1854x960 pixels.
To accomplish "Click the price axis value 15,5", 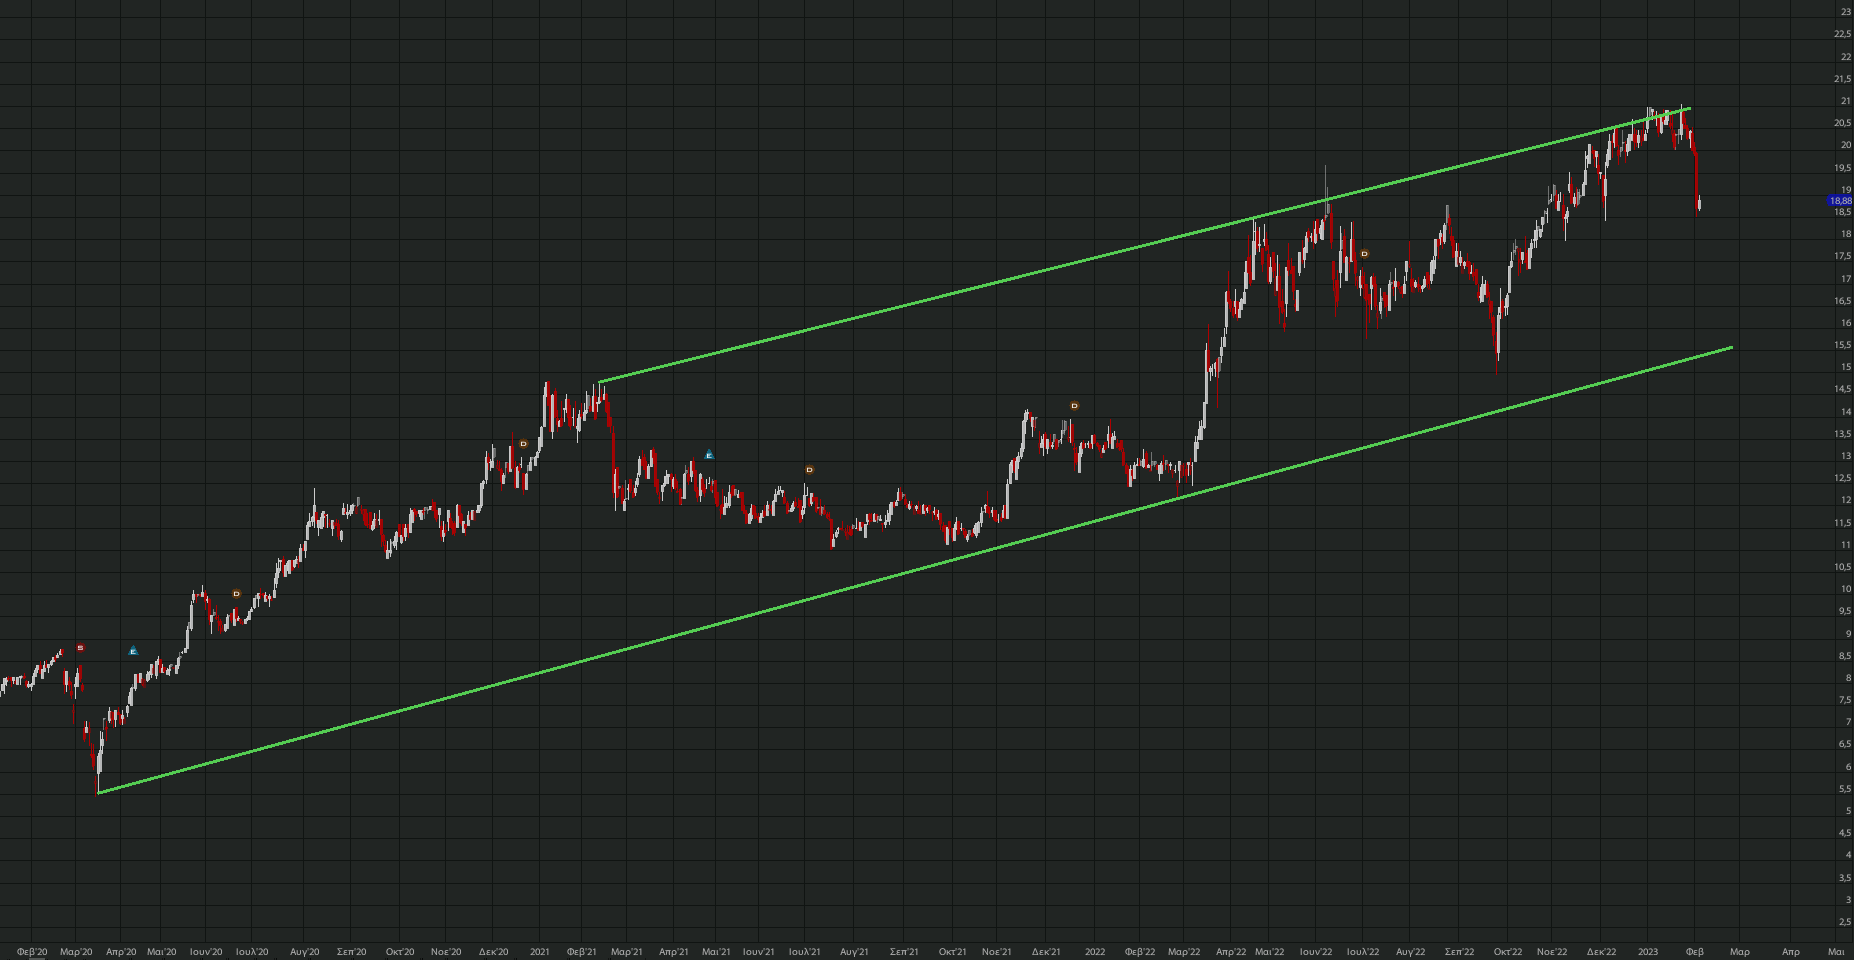I will pyautogui.click(x=1843, y=345).
